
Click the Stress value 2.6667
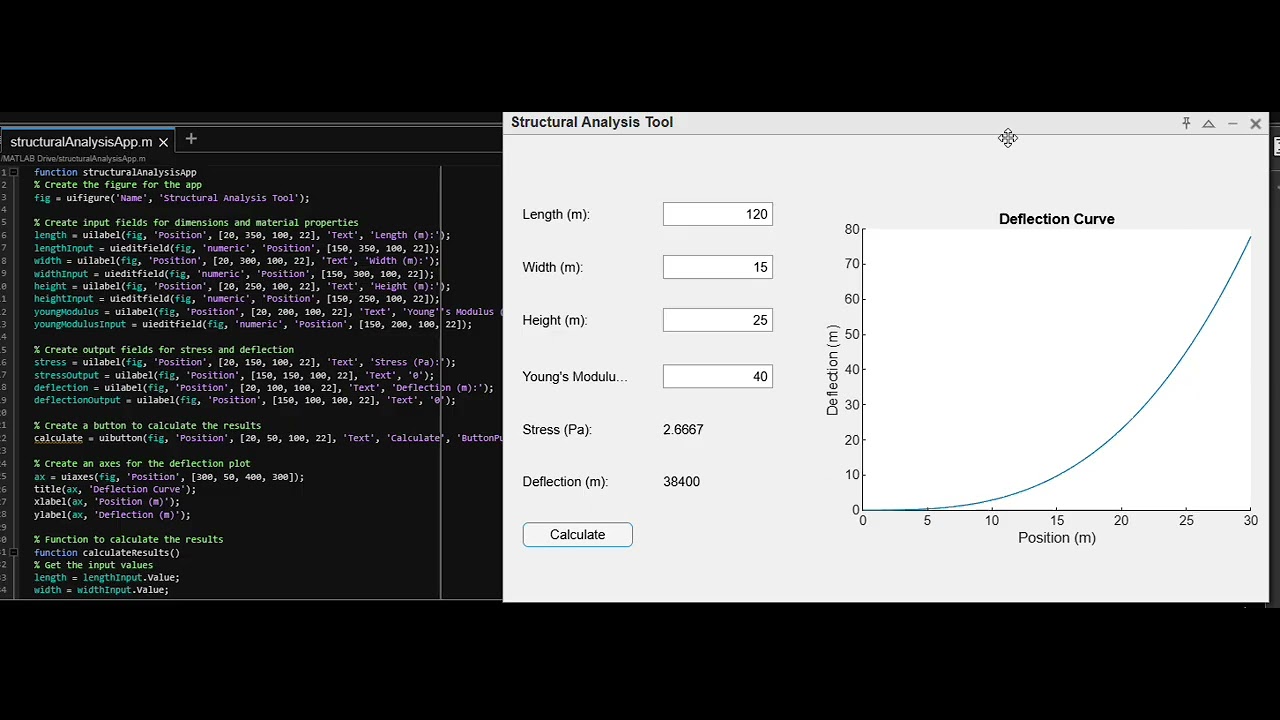[683, 429]
